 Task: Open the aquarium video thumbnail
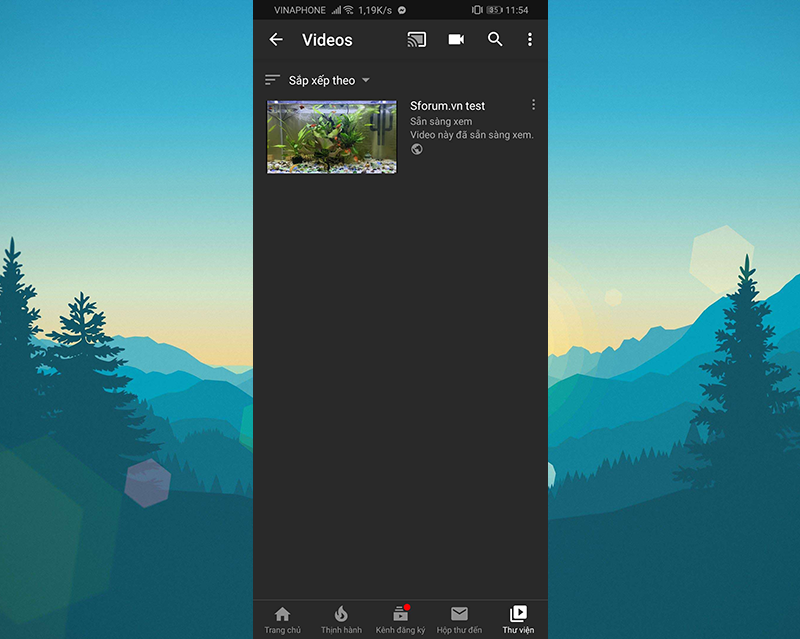(x=332, y=136)
